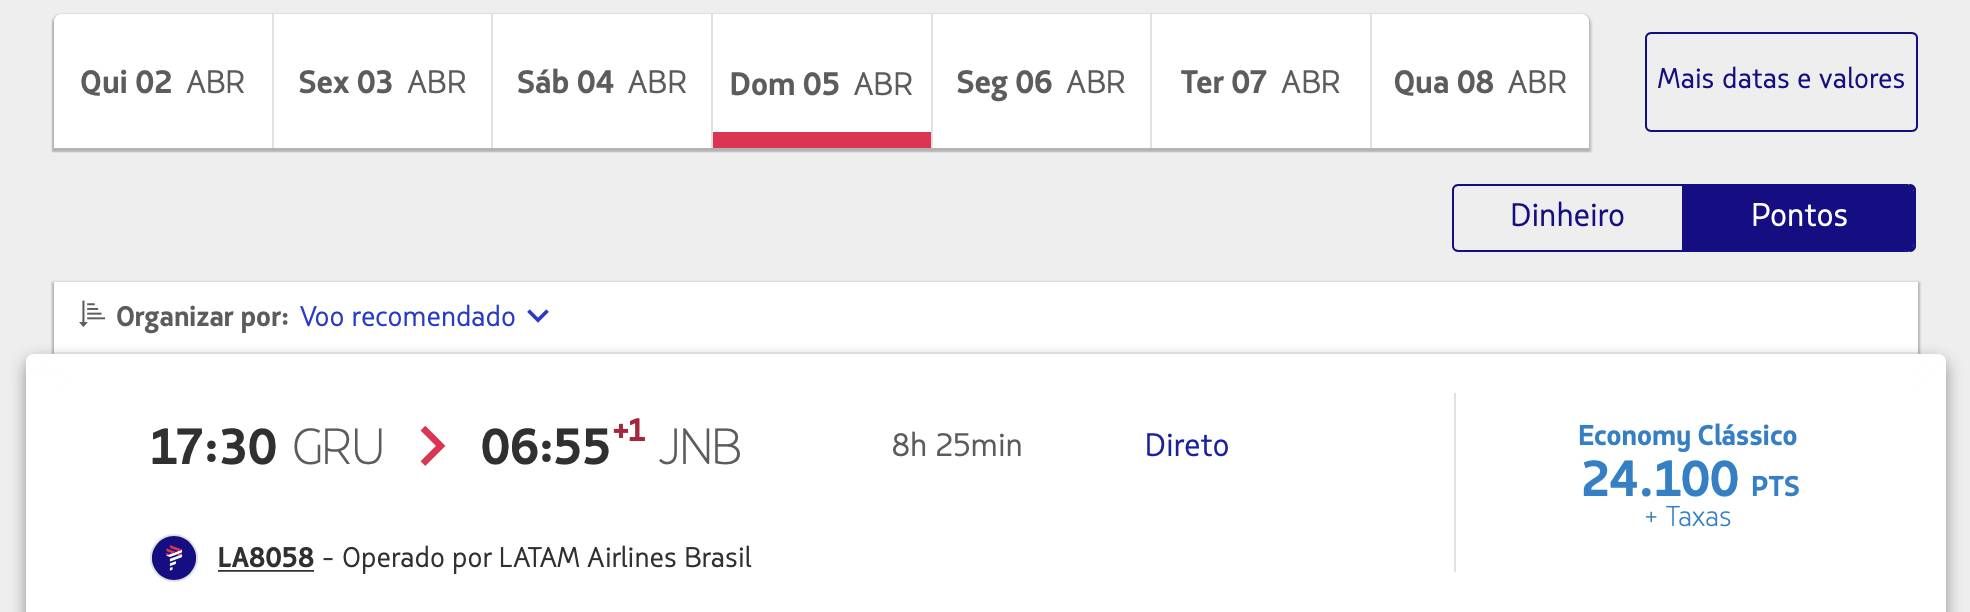Switch price display to Dinheiro

[1567, 217]
